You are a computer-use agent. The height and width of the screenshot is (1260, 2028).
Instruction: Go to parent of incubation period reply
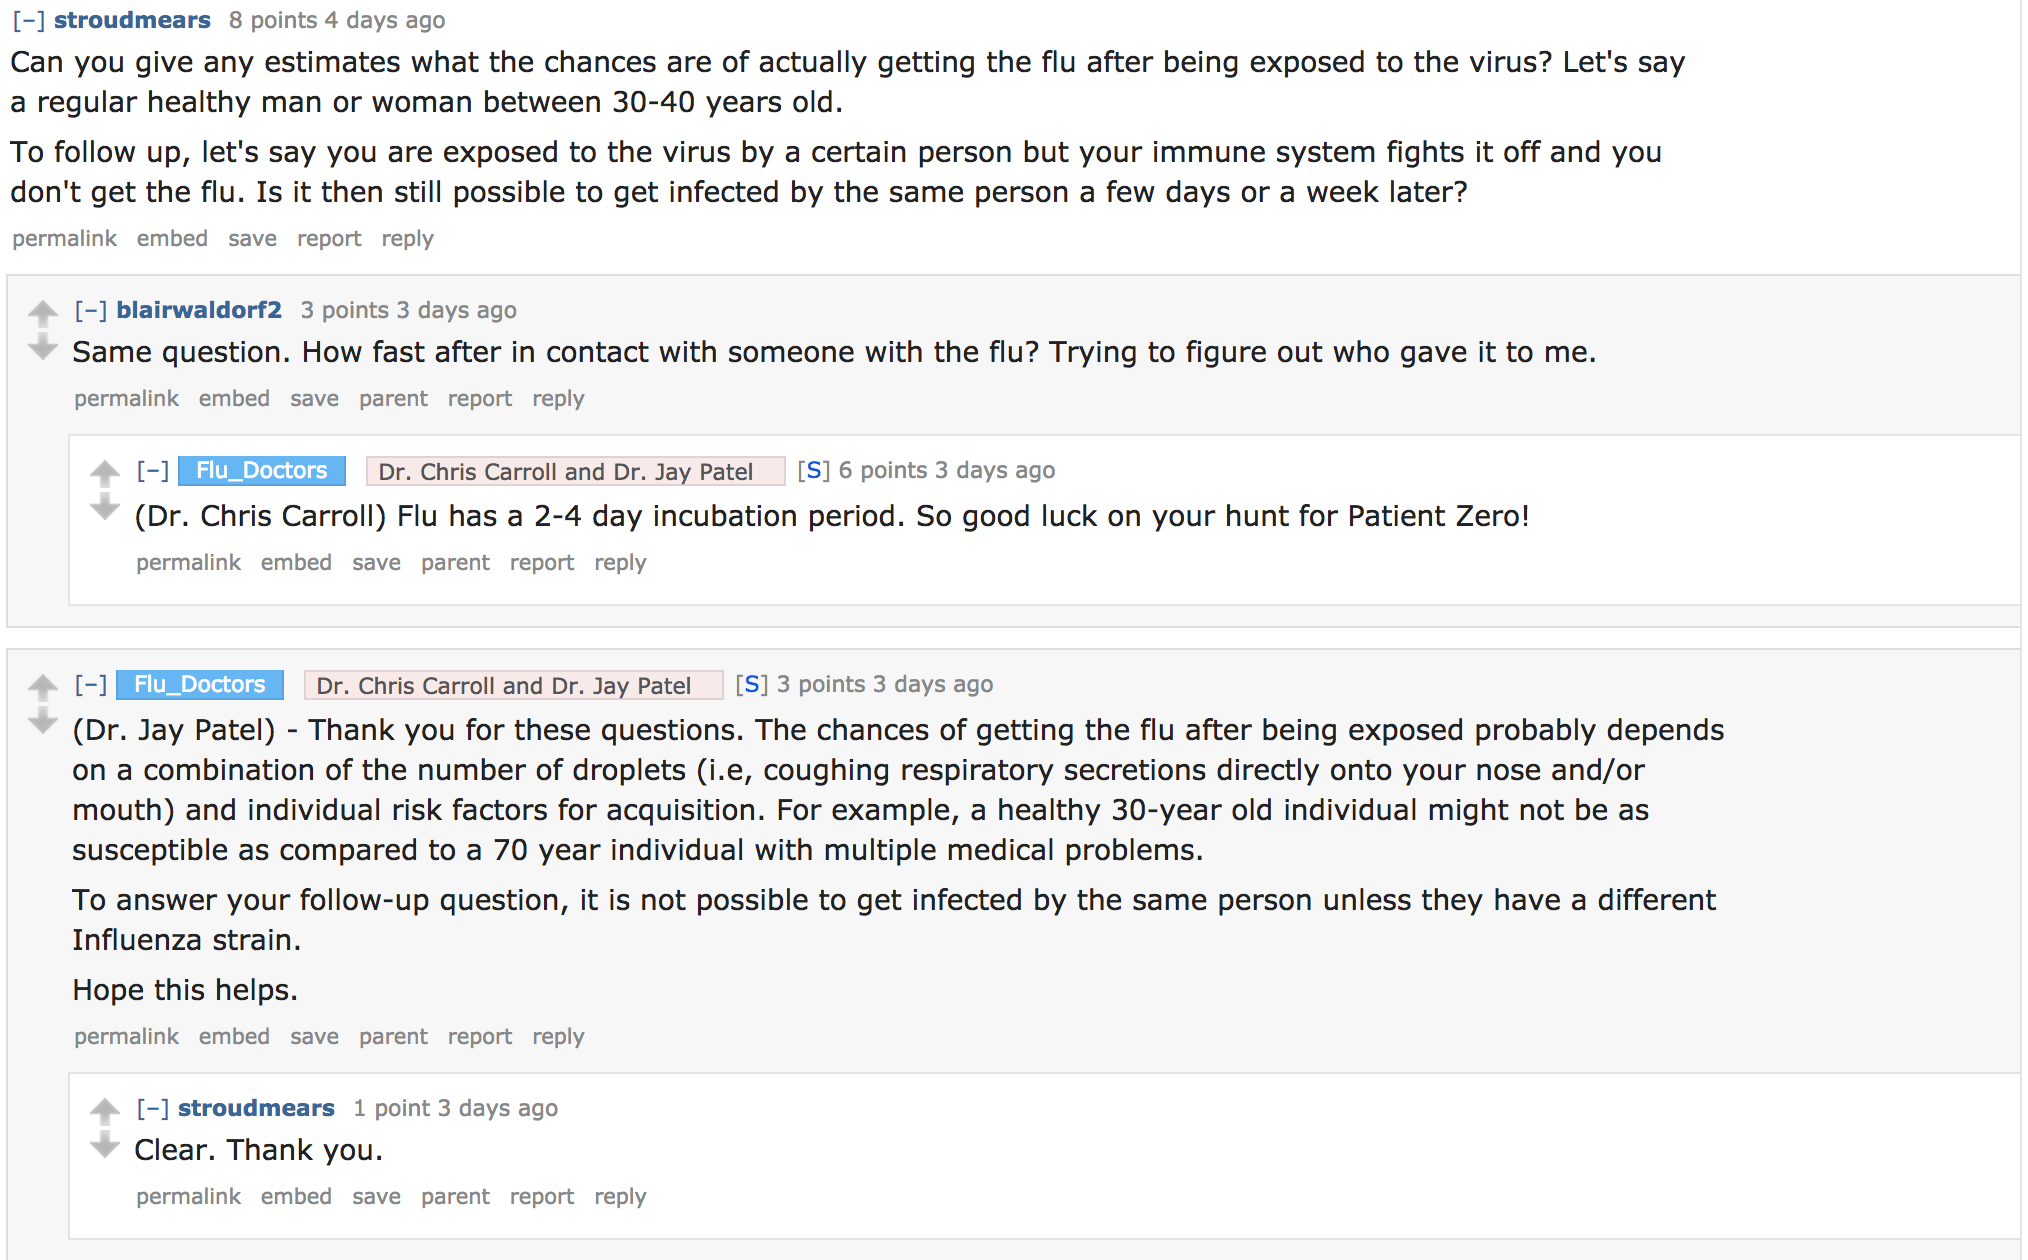pyautogui.click(x=455, y=562)
